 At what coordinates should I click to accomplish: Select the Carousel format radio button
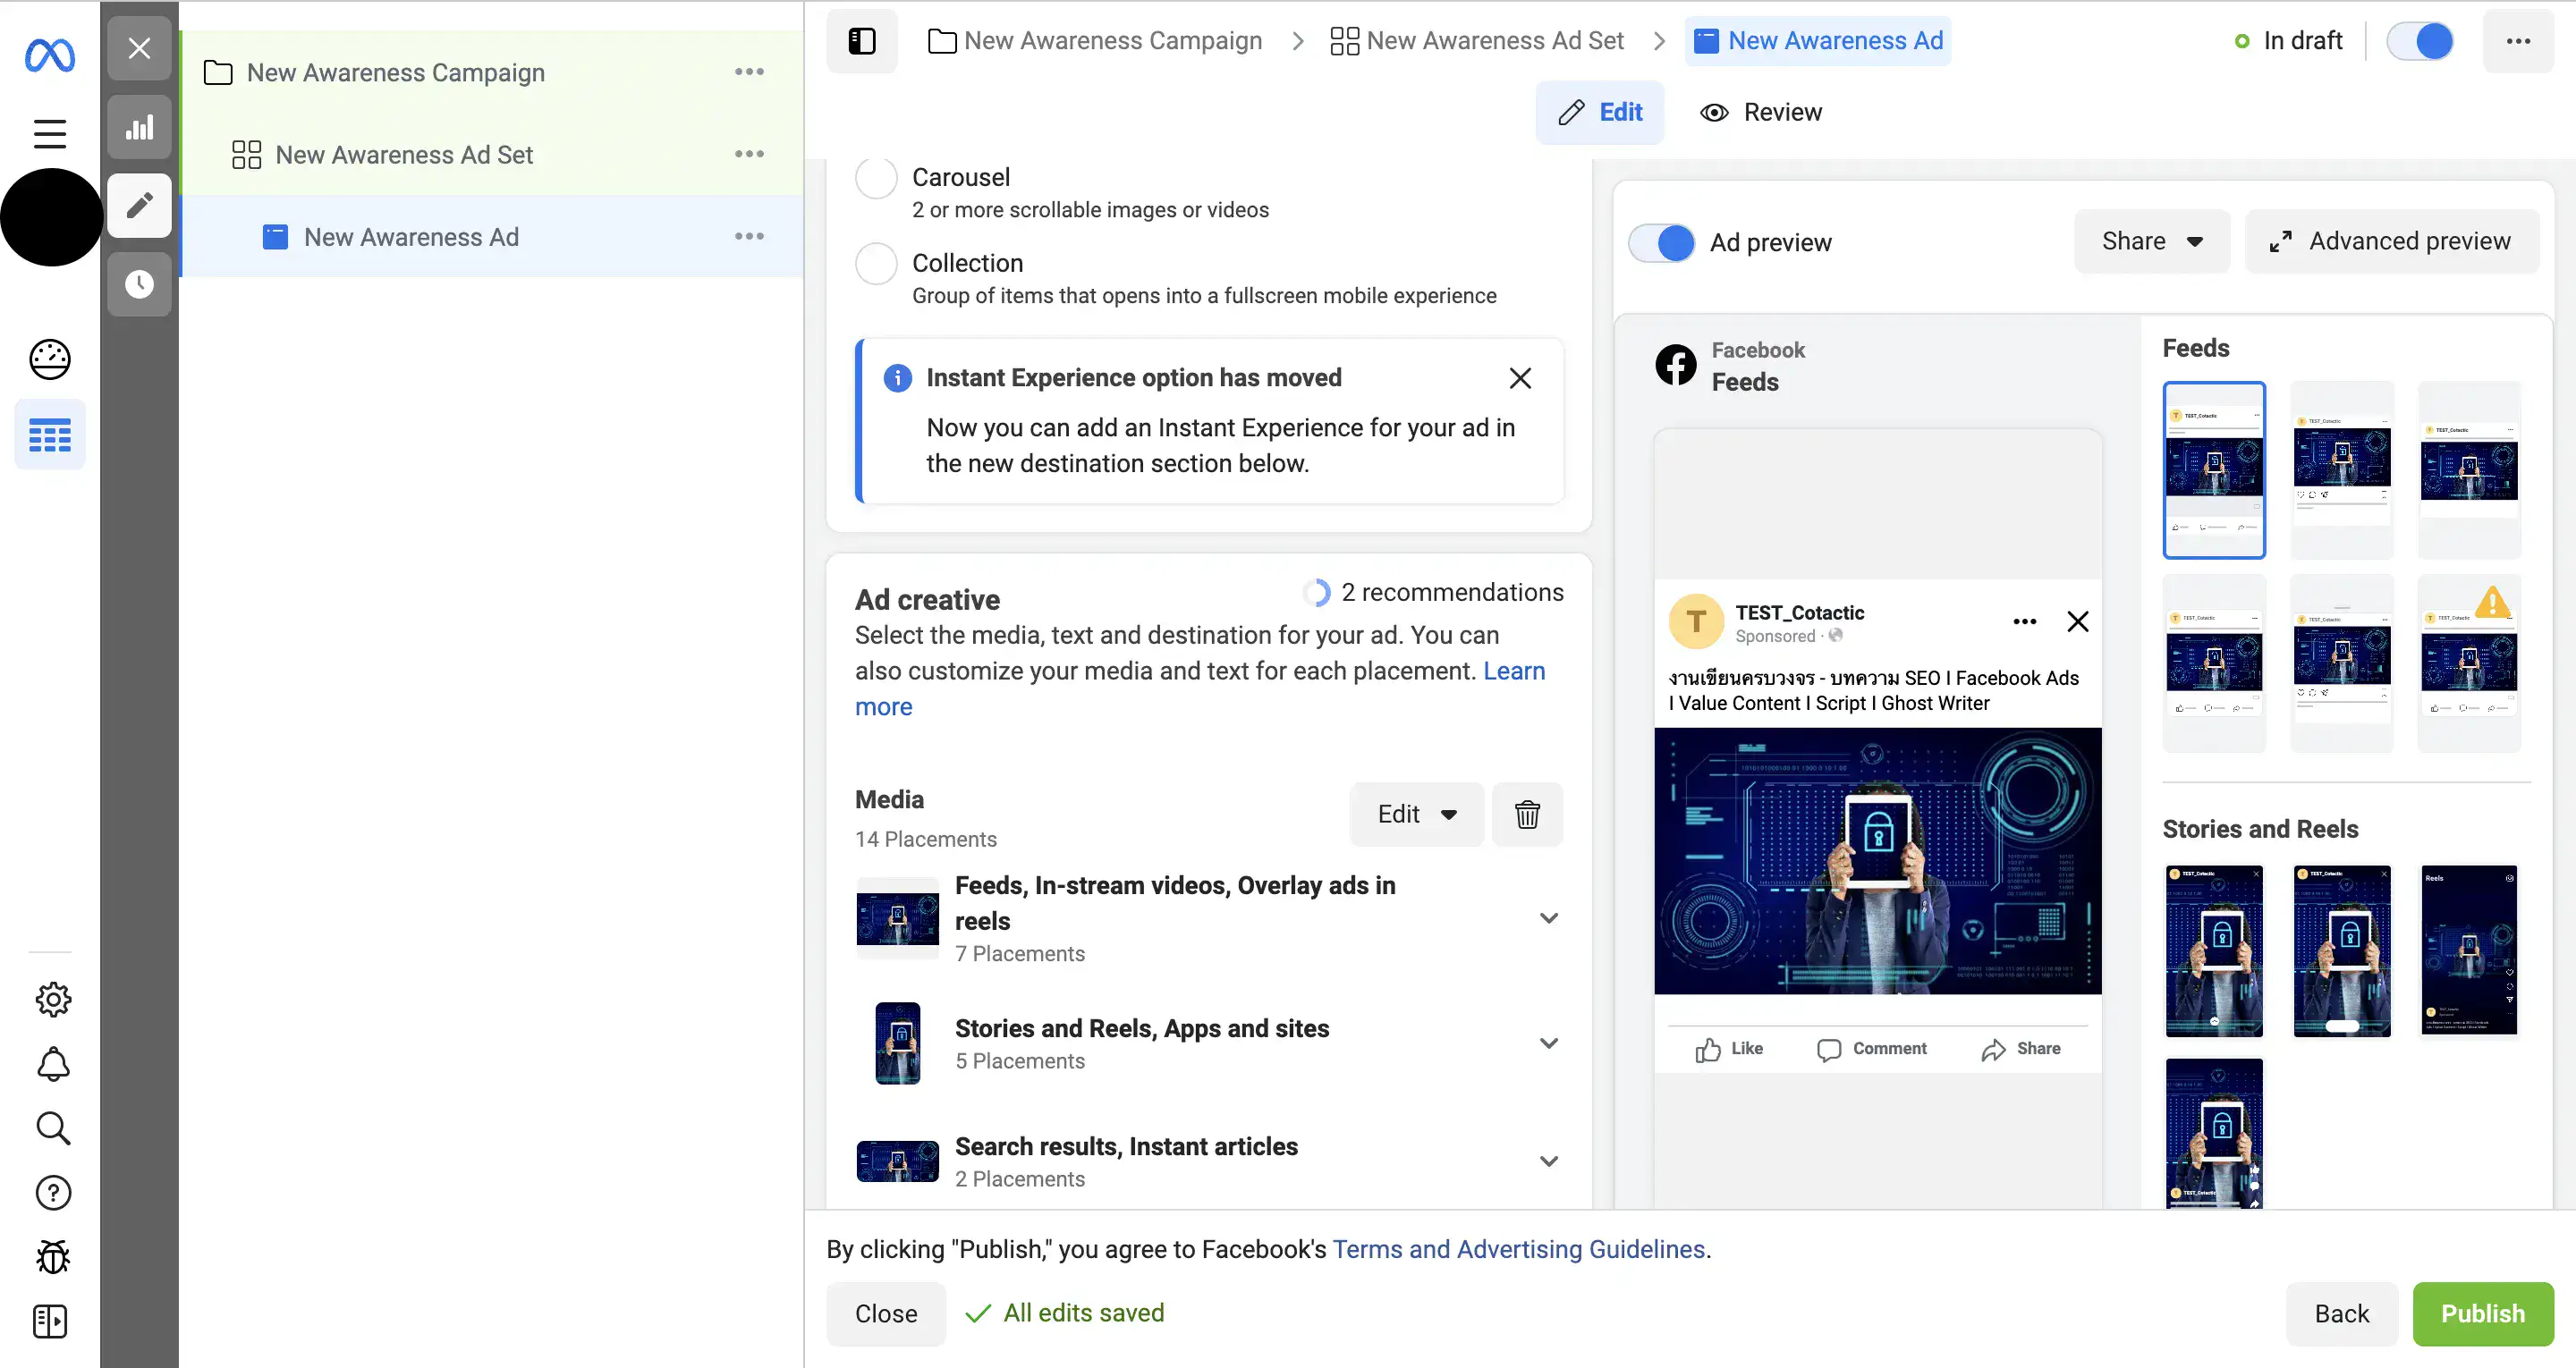pyautogui.click(x=876, y=178)
